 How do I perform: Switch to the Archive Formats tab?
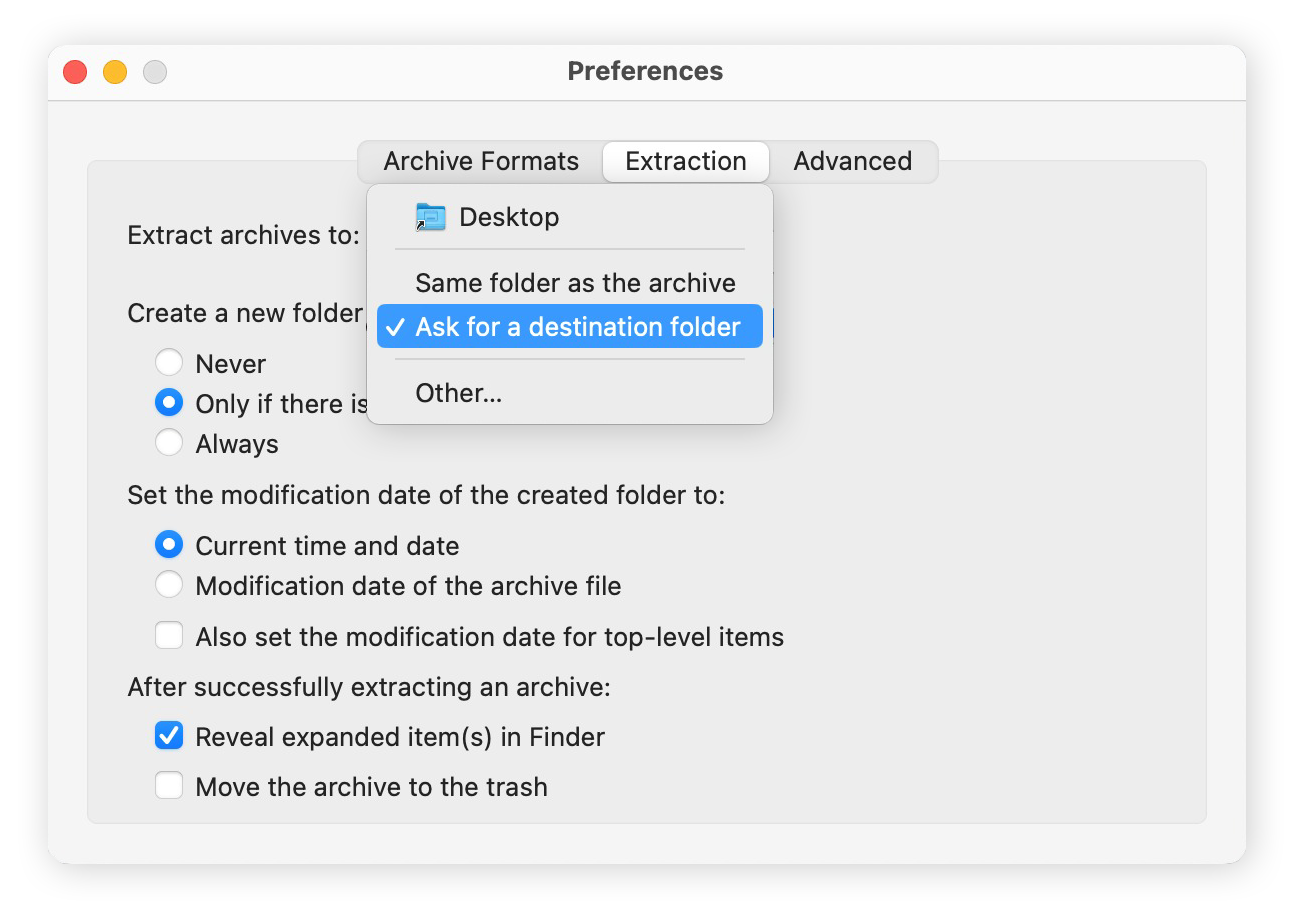(x=482, y=161)
